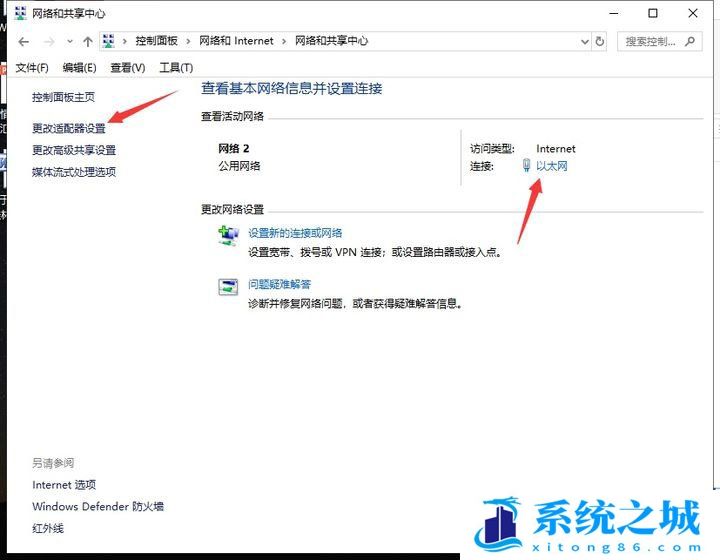Click the forward navigation arrow
The width and height of the screenshot is (720, 560).
[x=49, y=42]
